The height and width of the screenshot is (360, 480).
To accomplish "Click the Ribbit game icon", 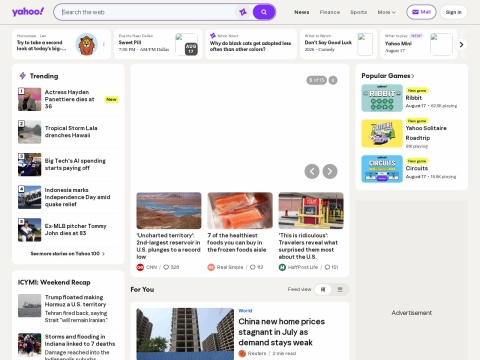I will pos(382,98).
